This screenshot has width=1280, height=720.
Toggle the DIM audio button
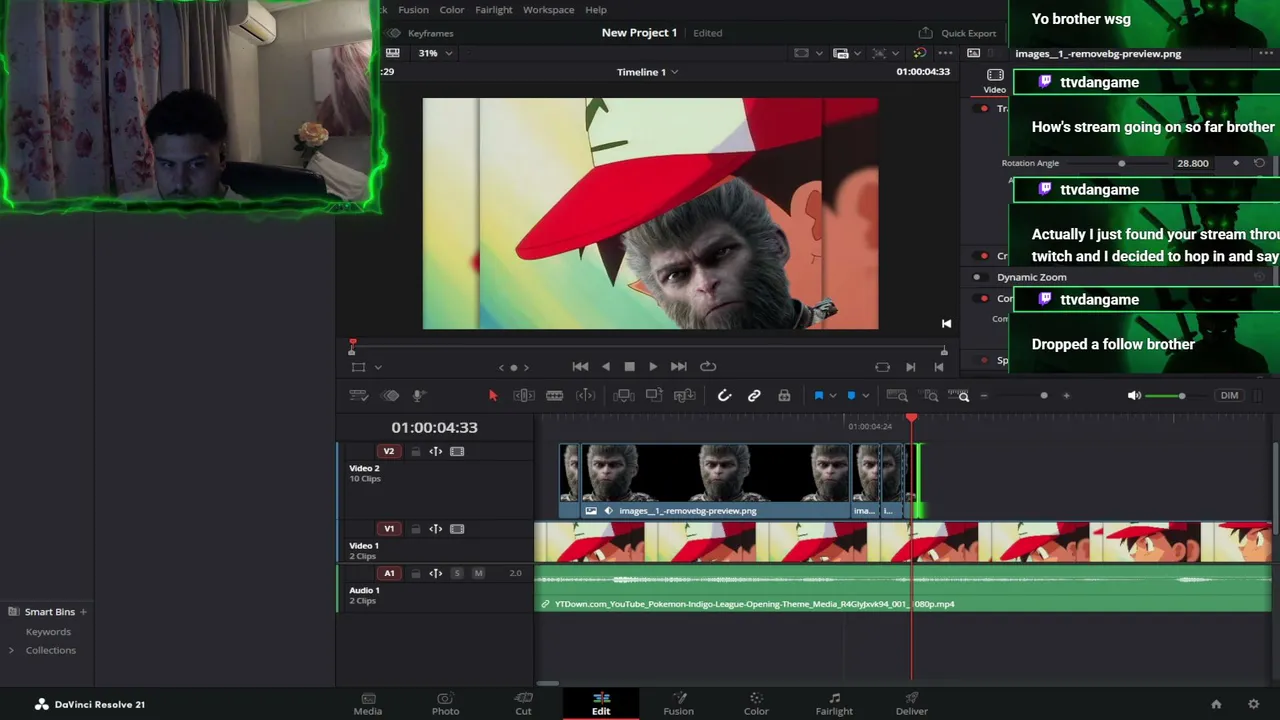pos(1229,396)
